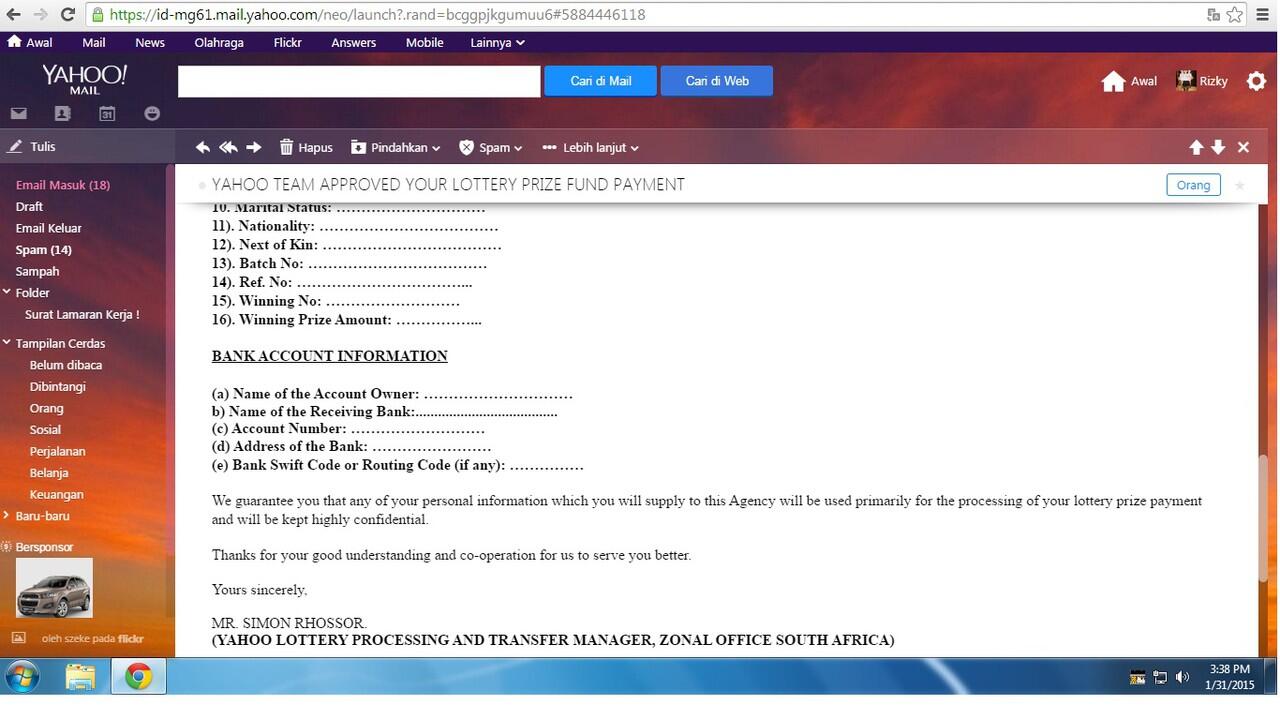Open the mail envelope icon under the logo
Image resolution: width=1280 pixels, height=720 pixels.
19,114
